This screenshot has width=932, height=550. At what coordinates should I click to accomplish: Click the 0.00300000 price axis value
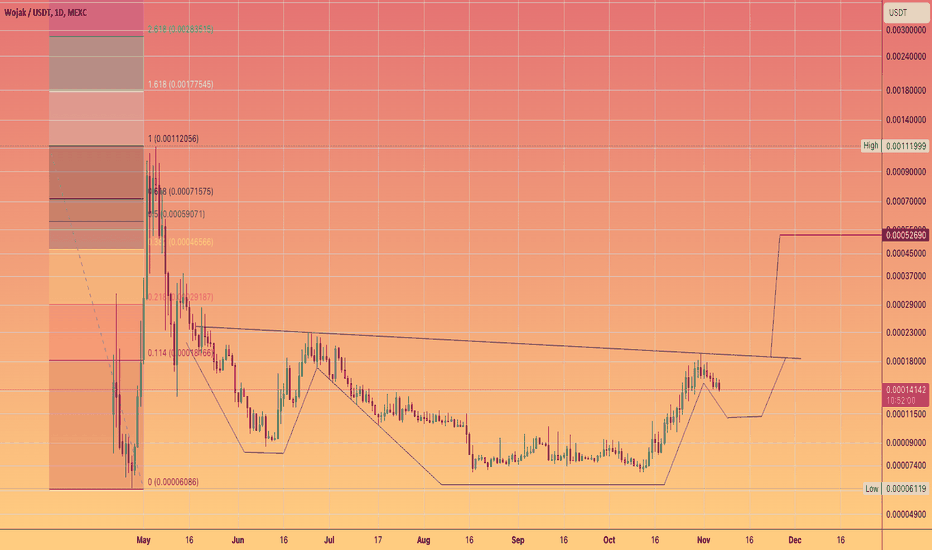pyautogui.click(x=906, y=30)
